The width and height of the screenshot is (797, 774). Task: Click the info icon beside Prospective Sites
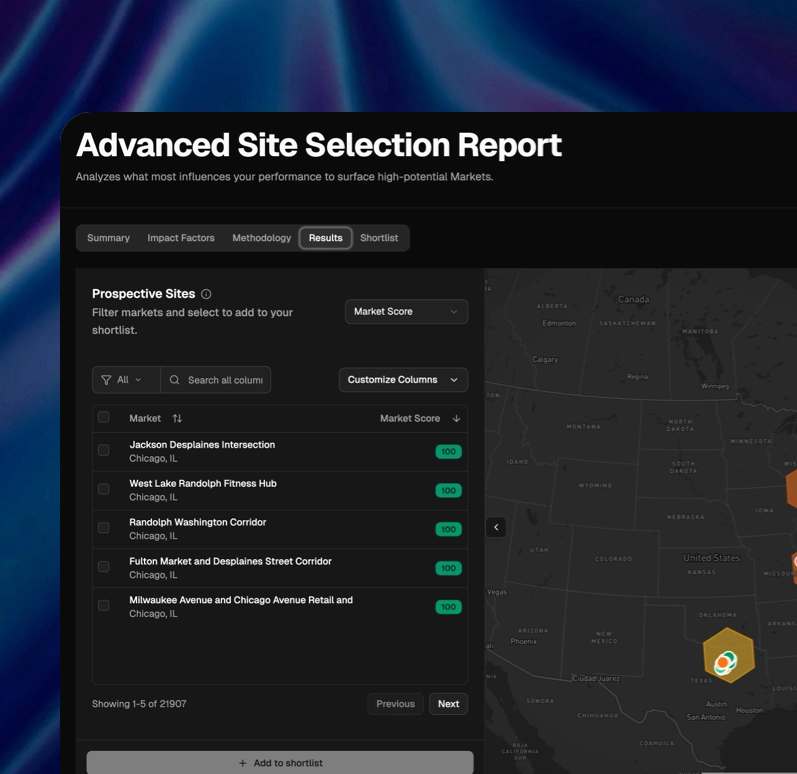point(206,294)
